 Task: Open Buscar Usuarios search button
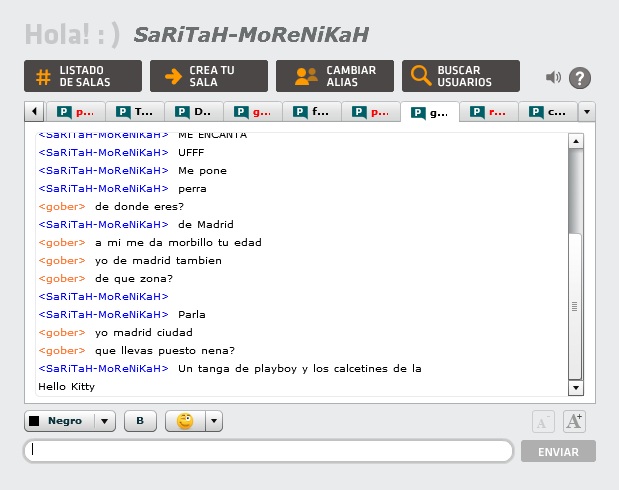pos(461,76)
